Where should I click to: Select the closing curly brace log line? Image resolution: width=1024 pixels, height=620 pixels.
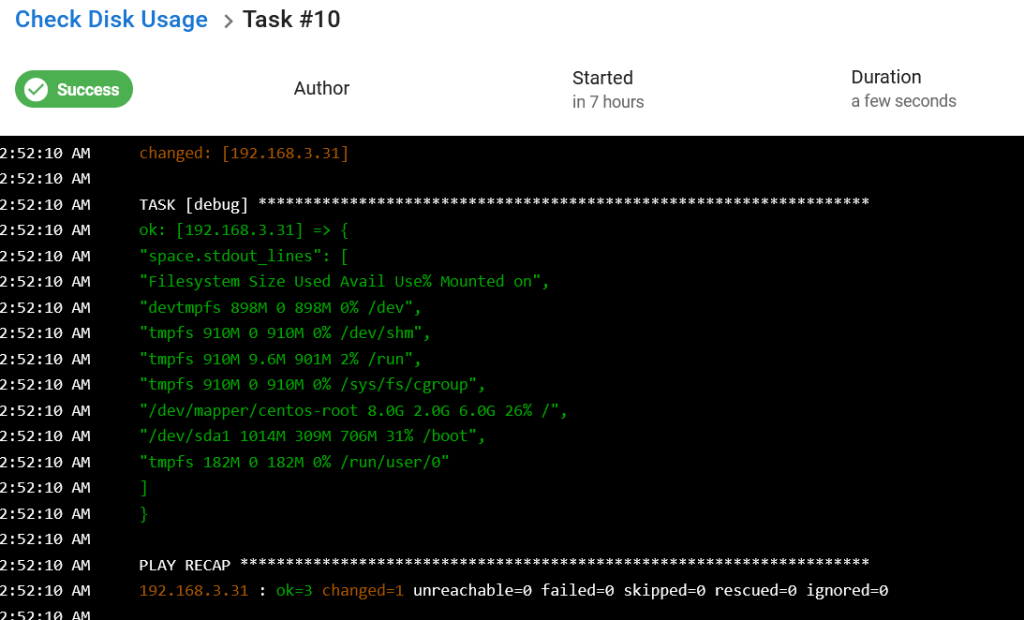click(x=144, y=514)
